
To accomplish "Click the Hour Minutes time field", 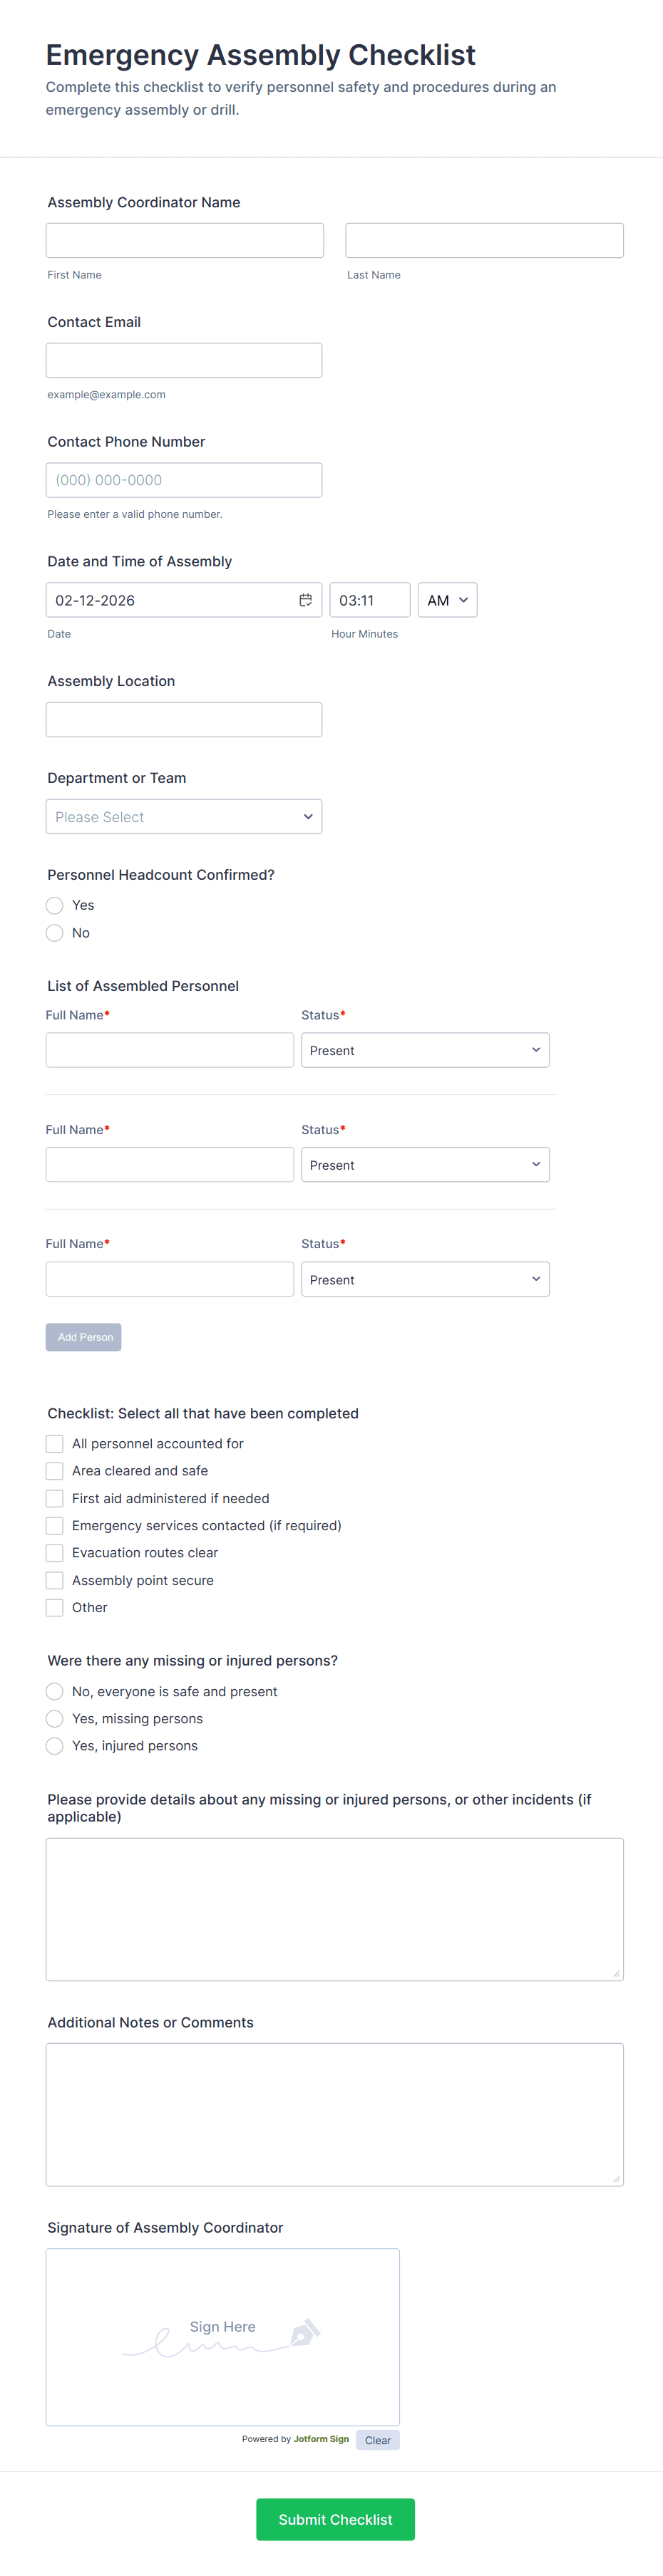I will (369, 600).
